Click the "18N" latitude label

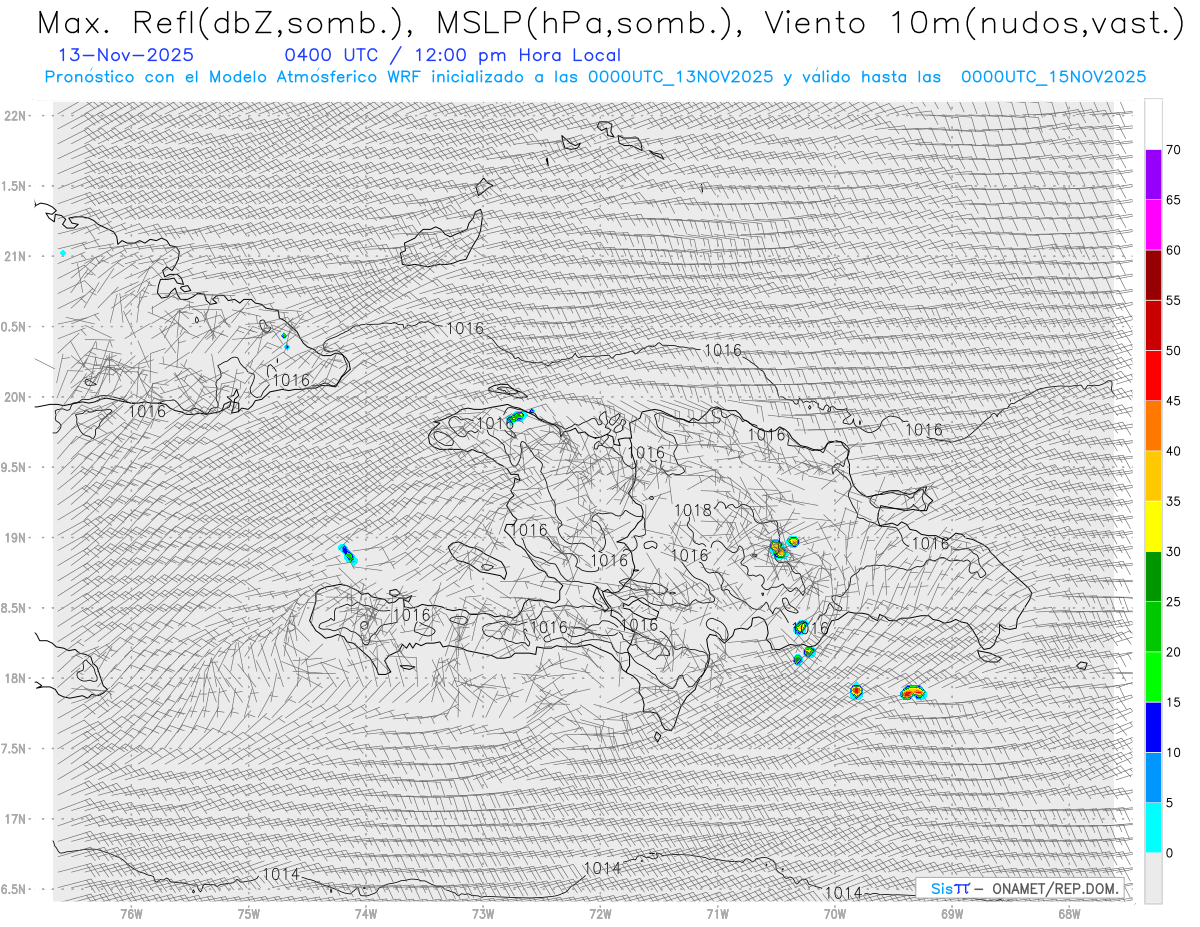pos(14,678)
